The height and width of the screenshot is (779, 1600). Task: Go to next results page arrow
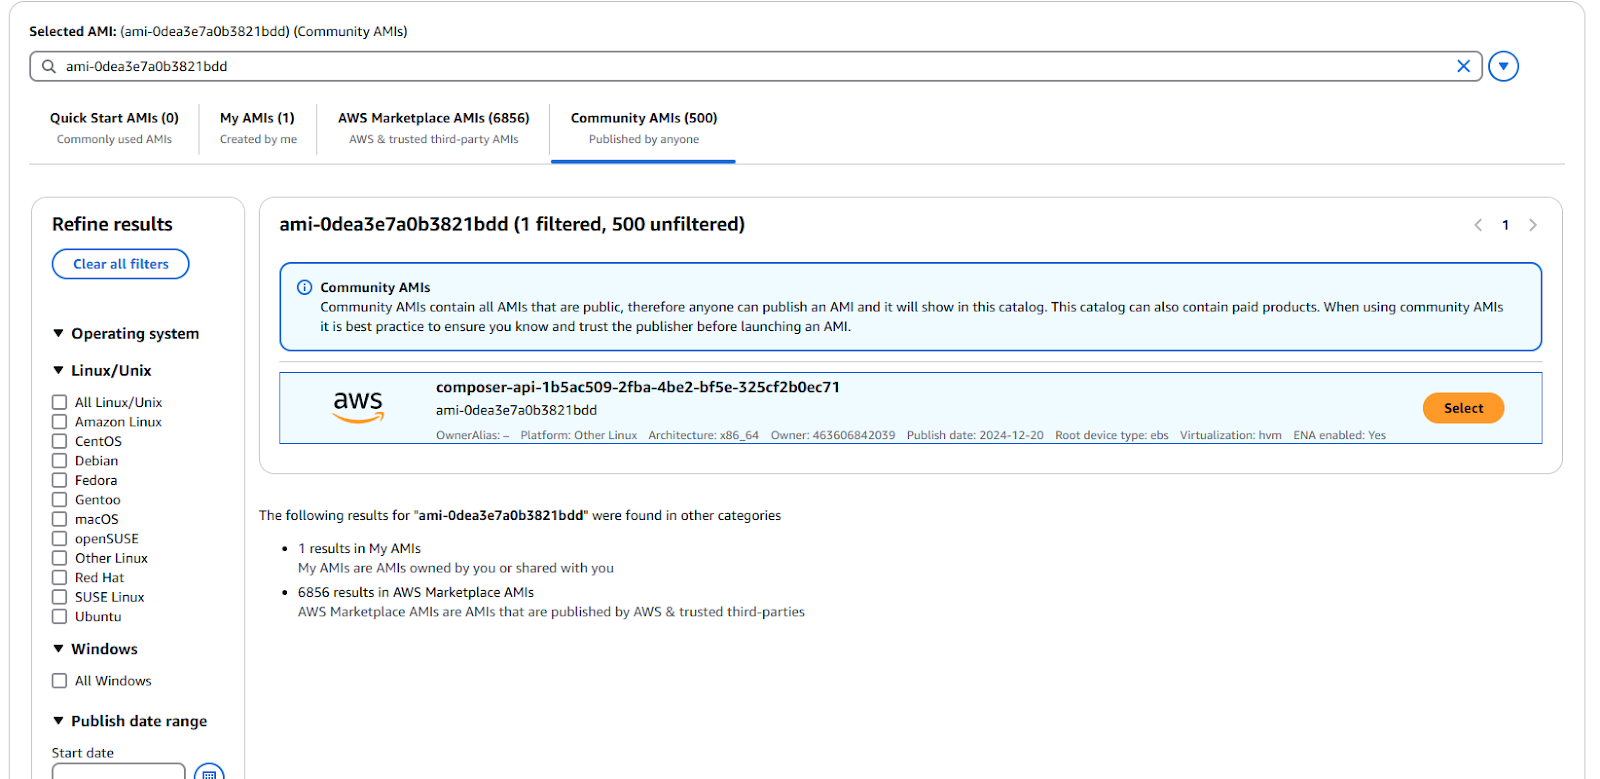pyautogui.click(x=1532, y=225)
